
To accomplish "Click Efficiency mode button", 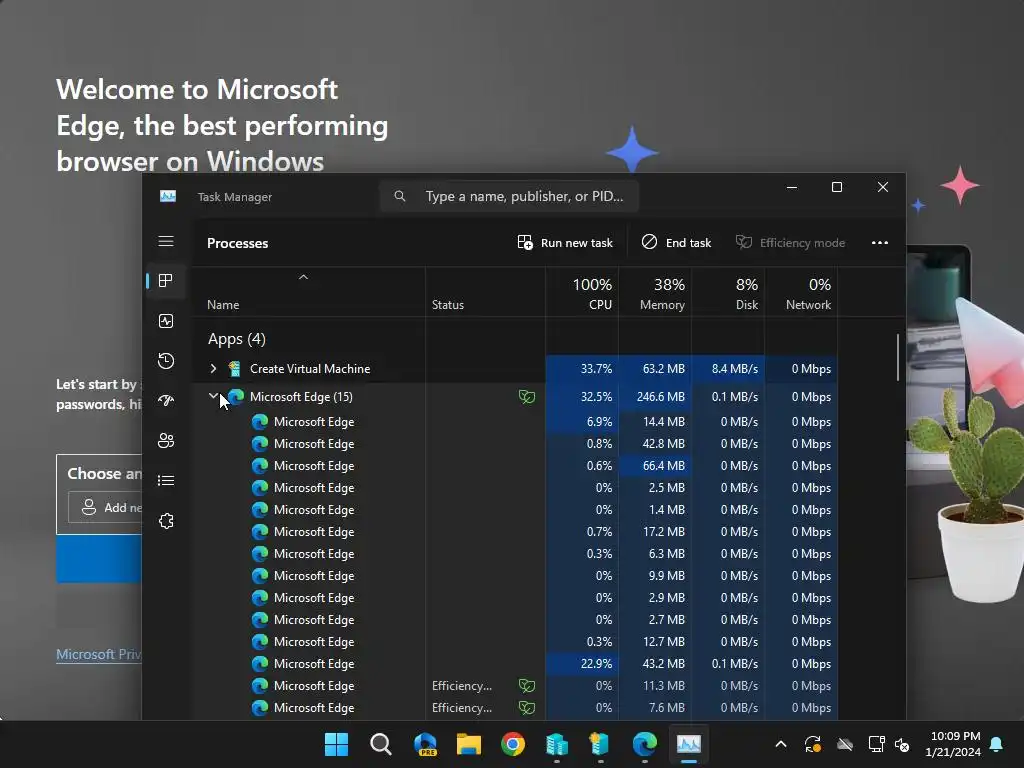I will (x=790, y=242).
